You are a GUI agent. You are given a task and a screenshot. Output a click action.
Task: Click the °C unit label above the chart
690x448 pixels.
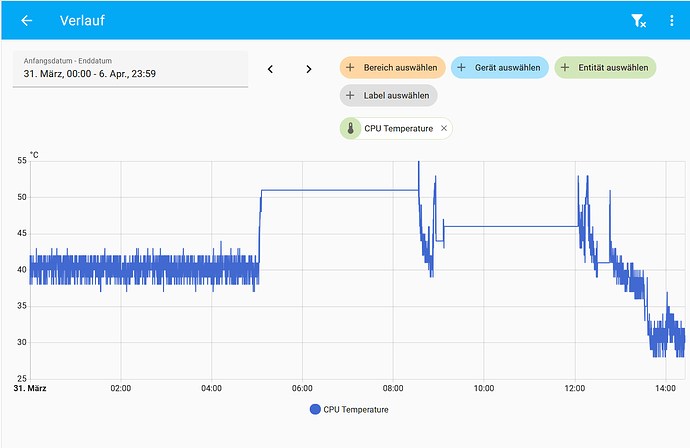point(34,155)
